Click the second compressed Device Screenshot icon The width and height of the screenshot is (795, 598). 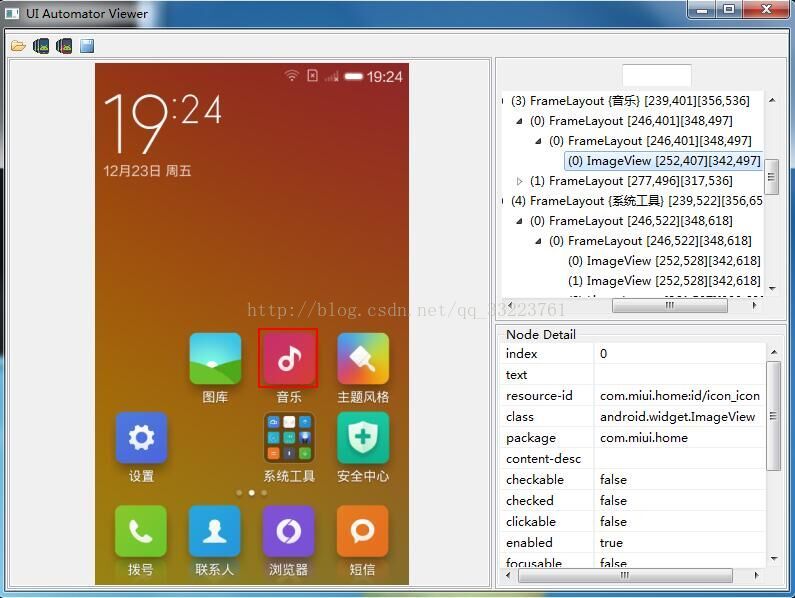point(64,46)
